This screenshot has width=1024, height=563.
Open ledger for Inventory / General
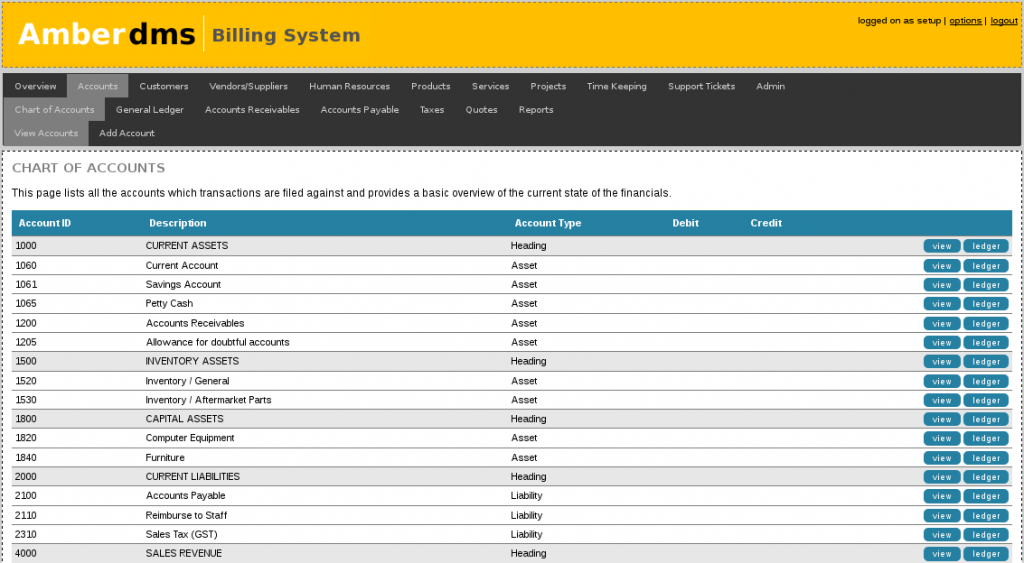(986, 381)
